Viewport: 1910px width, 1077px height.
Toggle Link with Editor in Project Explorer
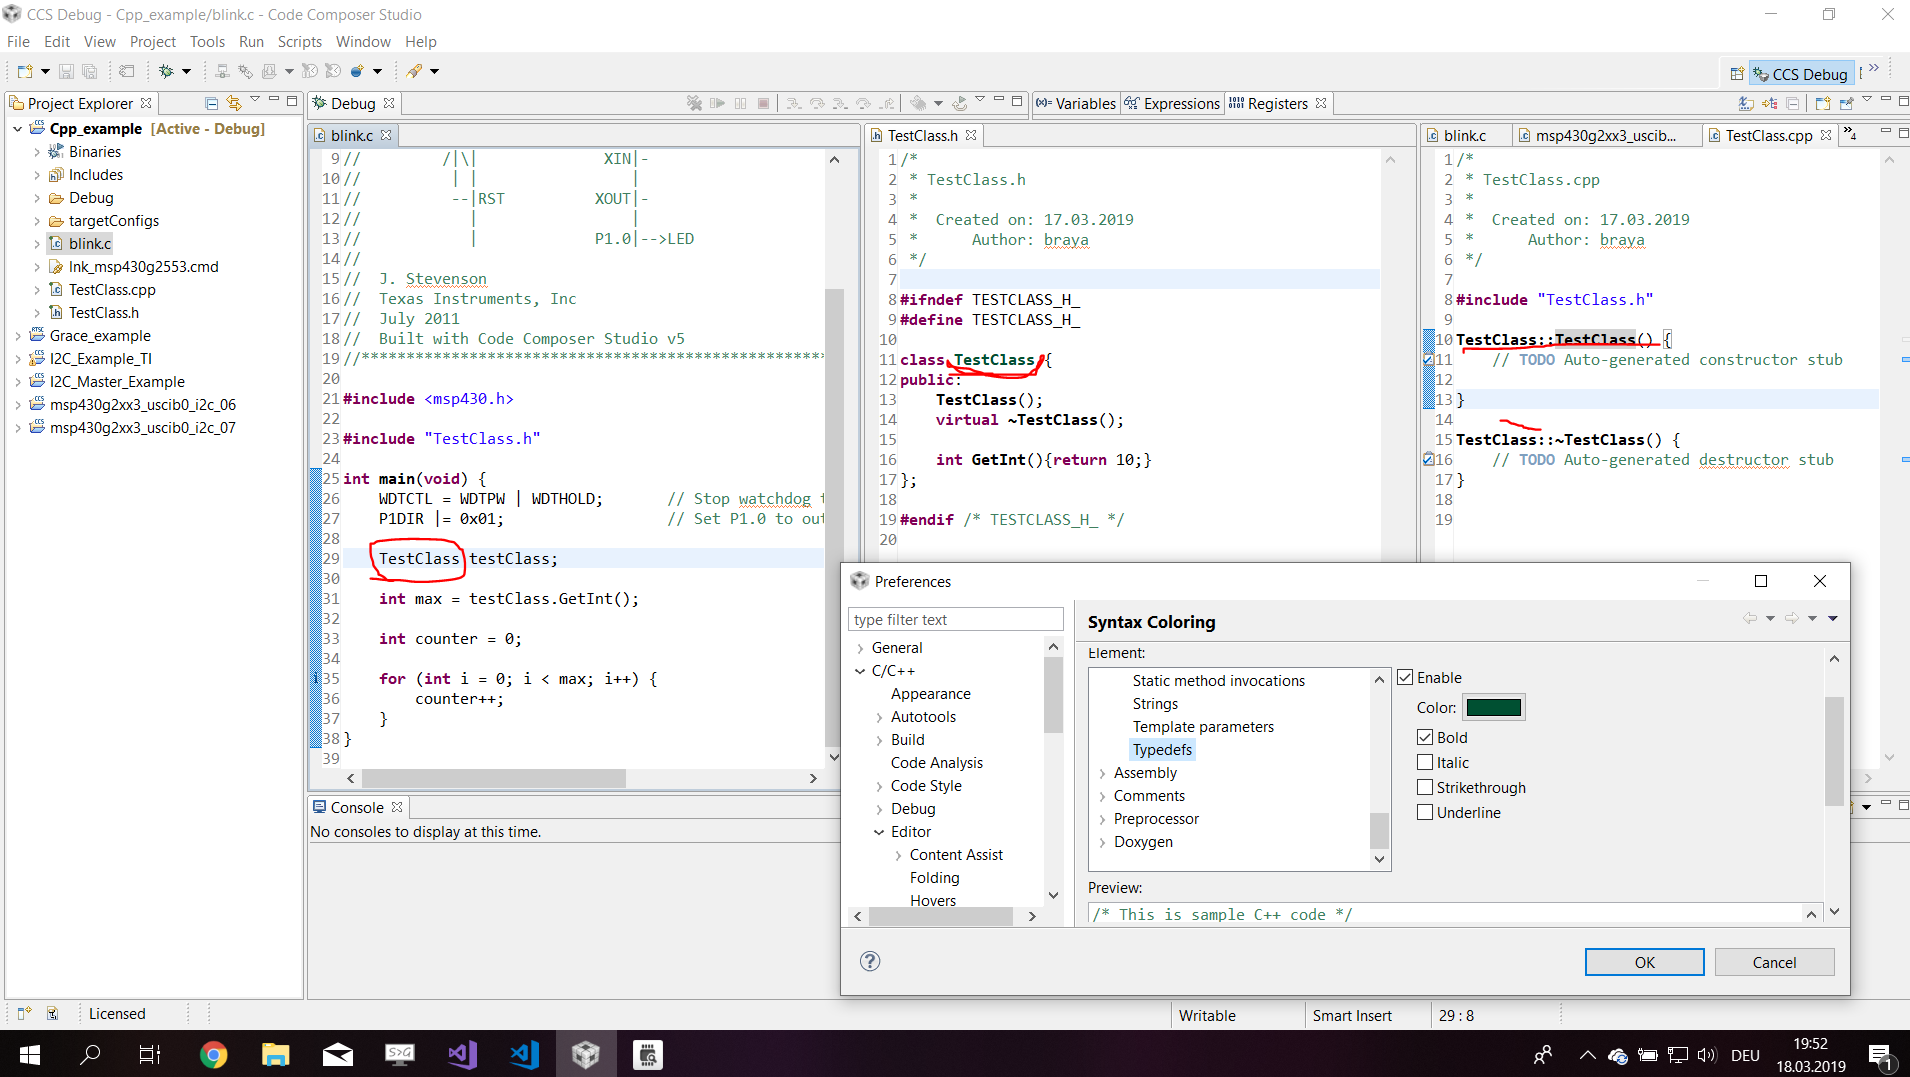(x=234, y=103)
